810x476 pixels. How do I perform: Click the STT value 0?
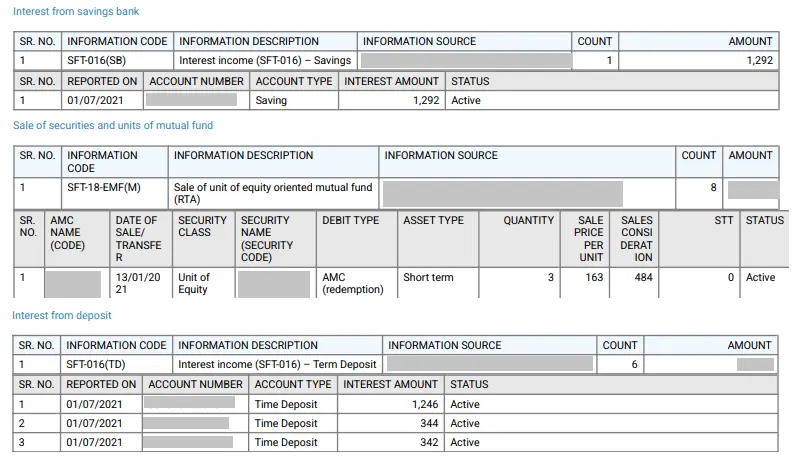click(x=731, y=278)
